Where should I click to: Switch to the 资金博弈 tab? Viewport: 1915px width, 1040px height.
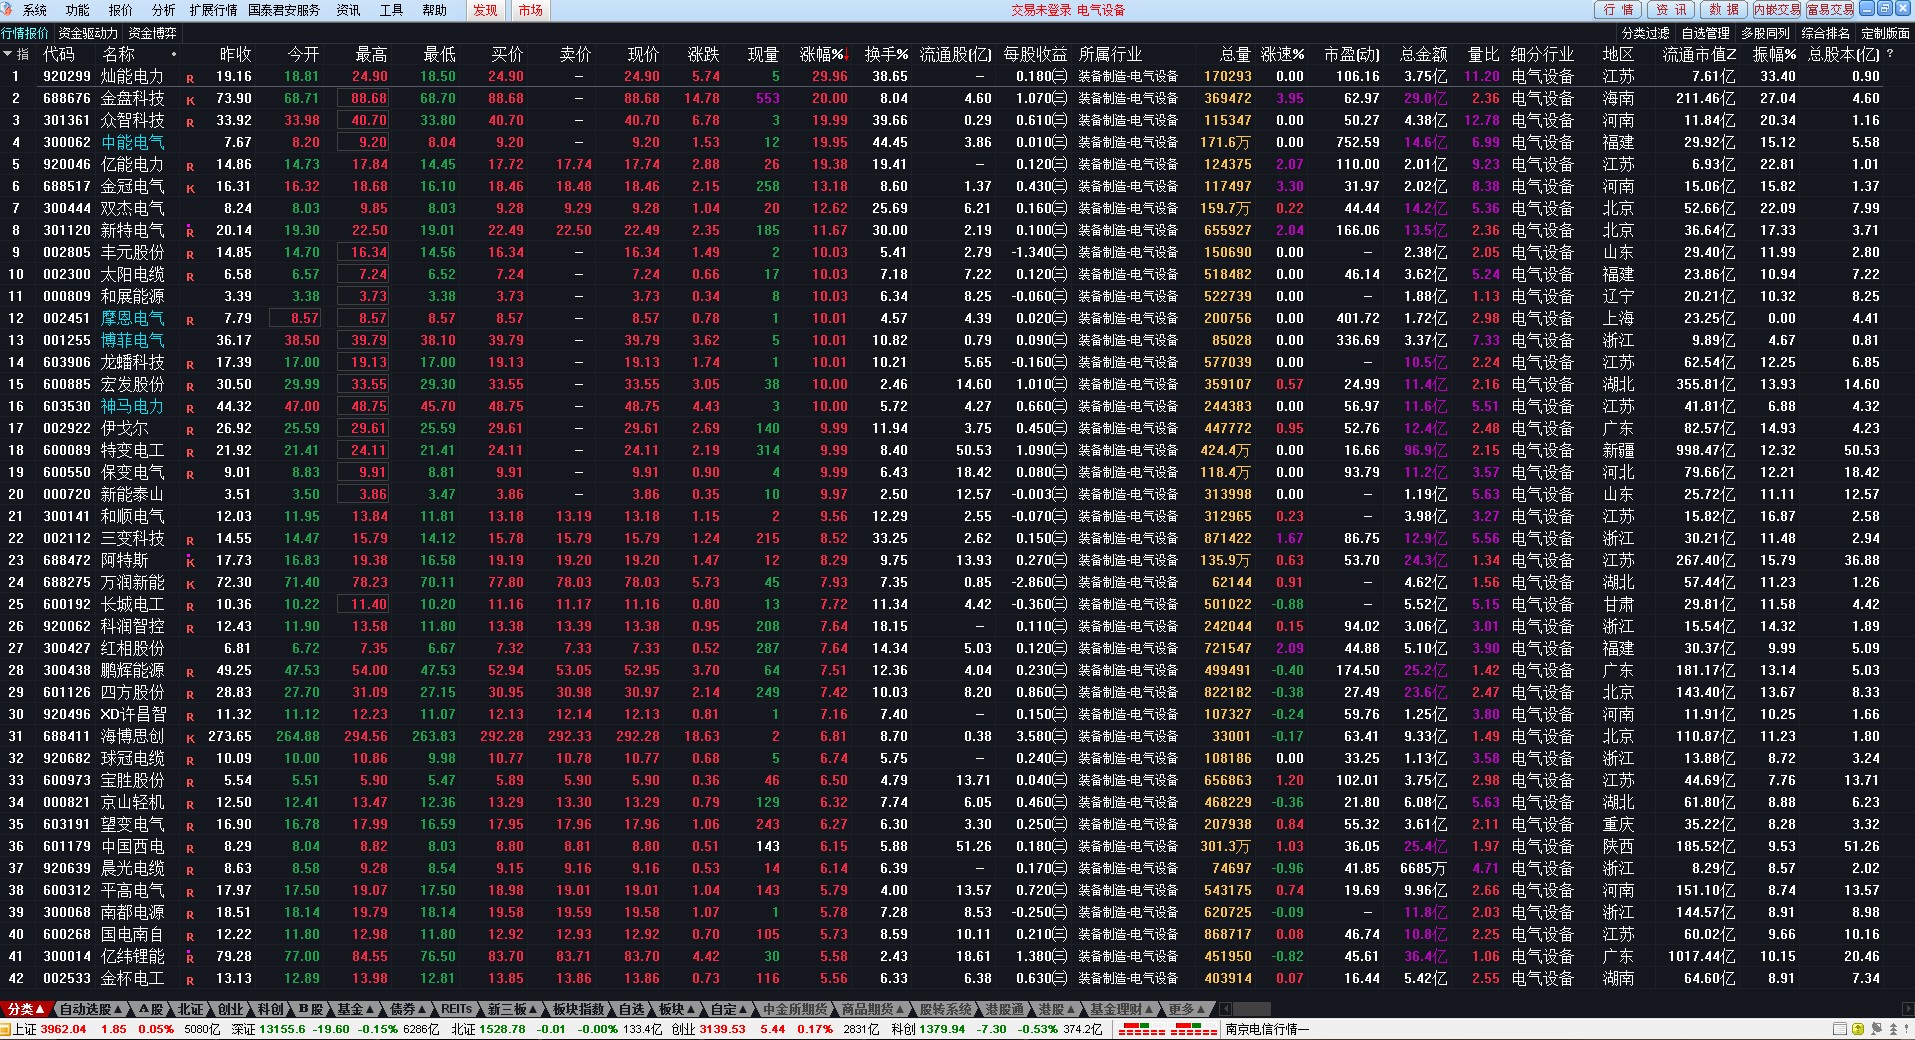[153, 33]
